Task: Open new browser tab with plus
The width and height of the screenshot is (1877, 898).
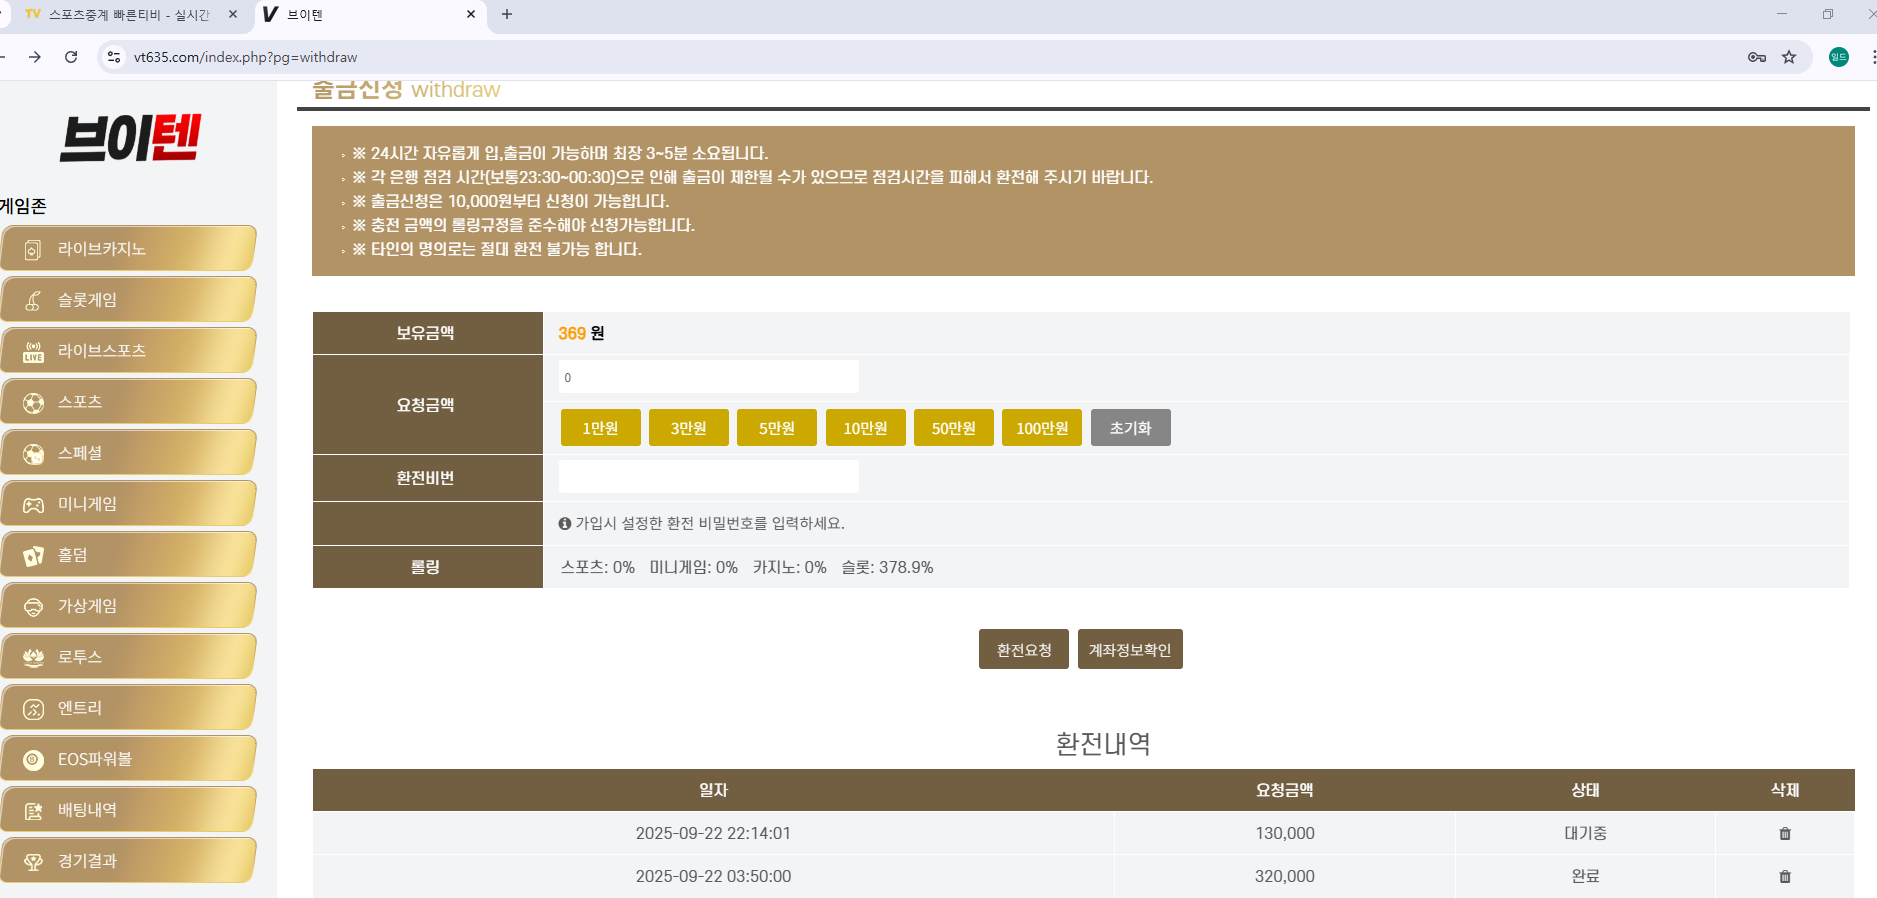Action: pyautogui.click(x=507, y=14)
